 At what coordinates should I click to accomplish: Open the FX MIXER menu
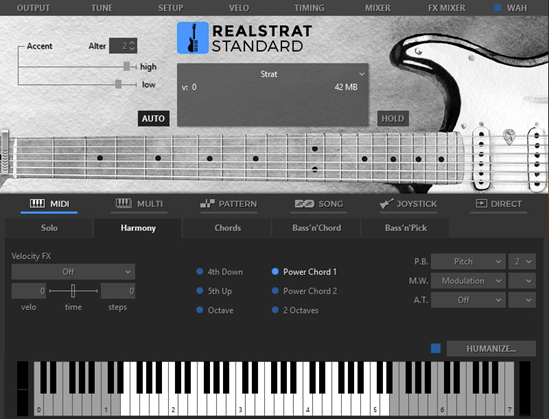(447, 8)
